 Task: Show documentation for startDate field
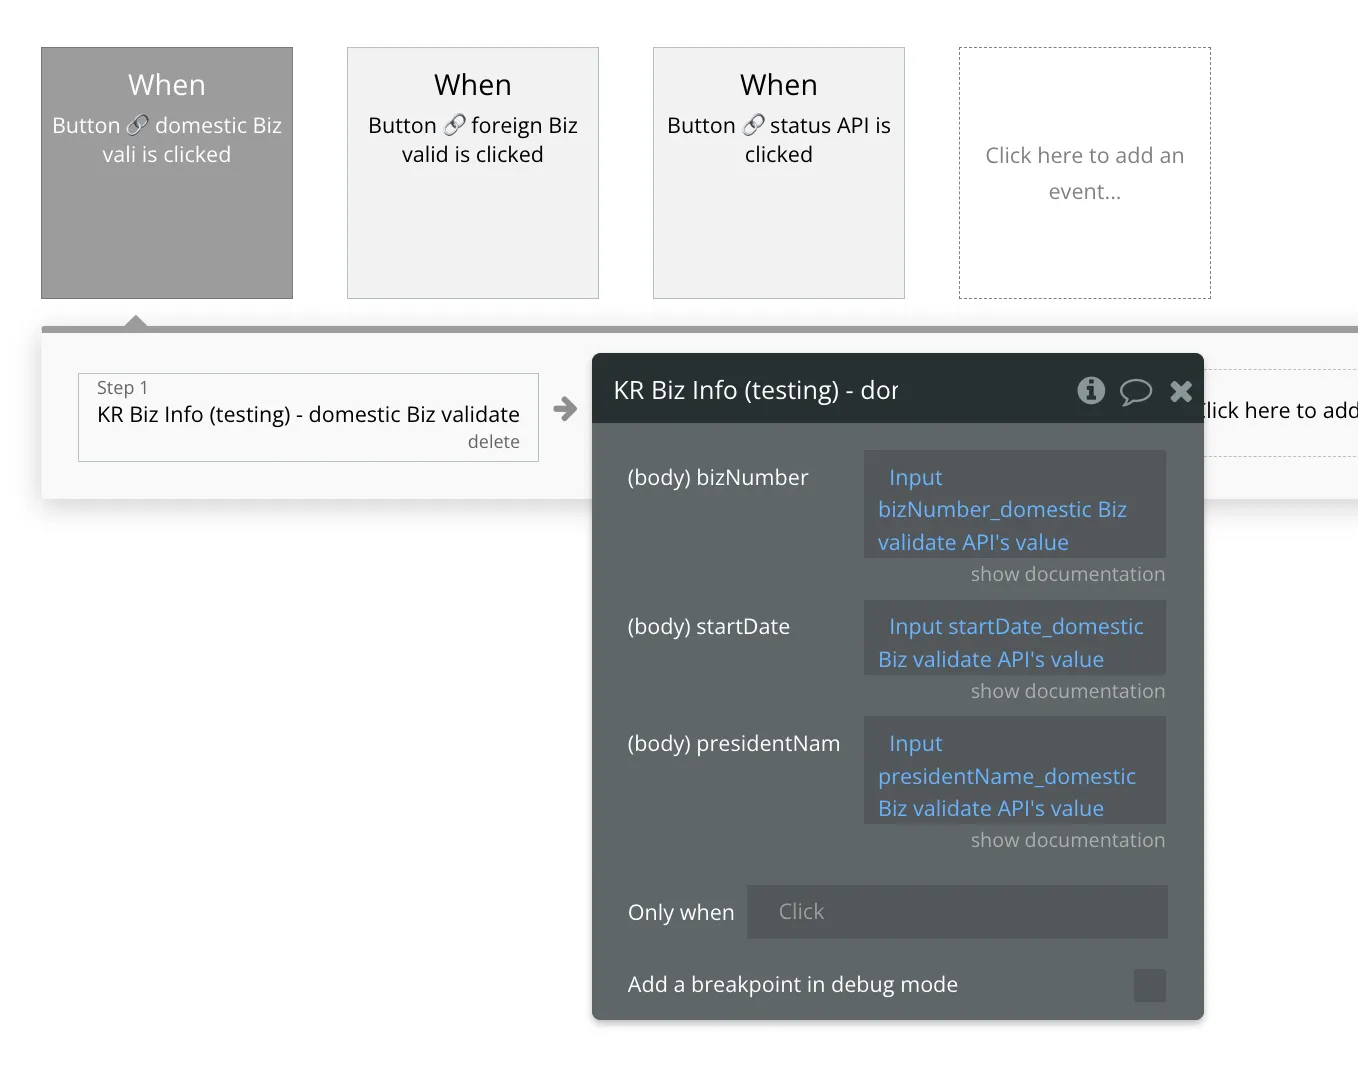click(x=1067, y=692)
